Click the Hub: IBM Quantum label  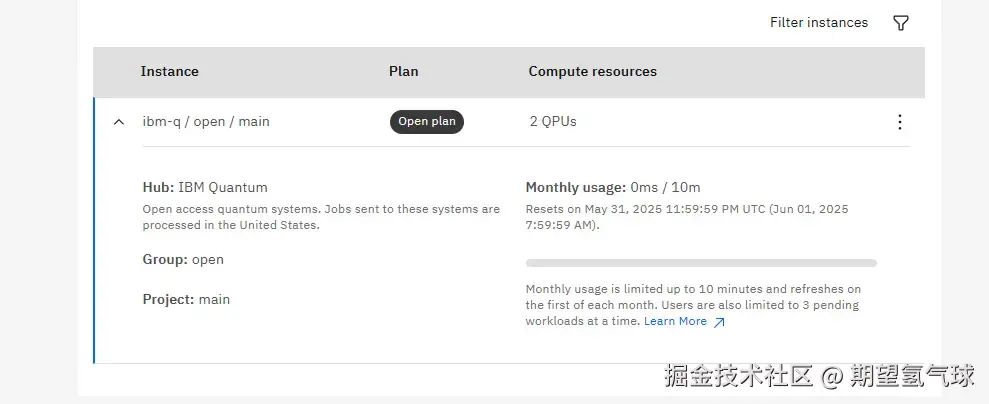click(x=205, y=187)
